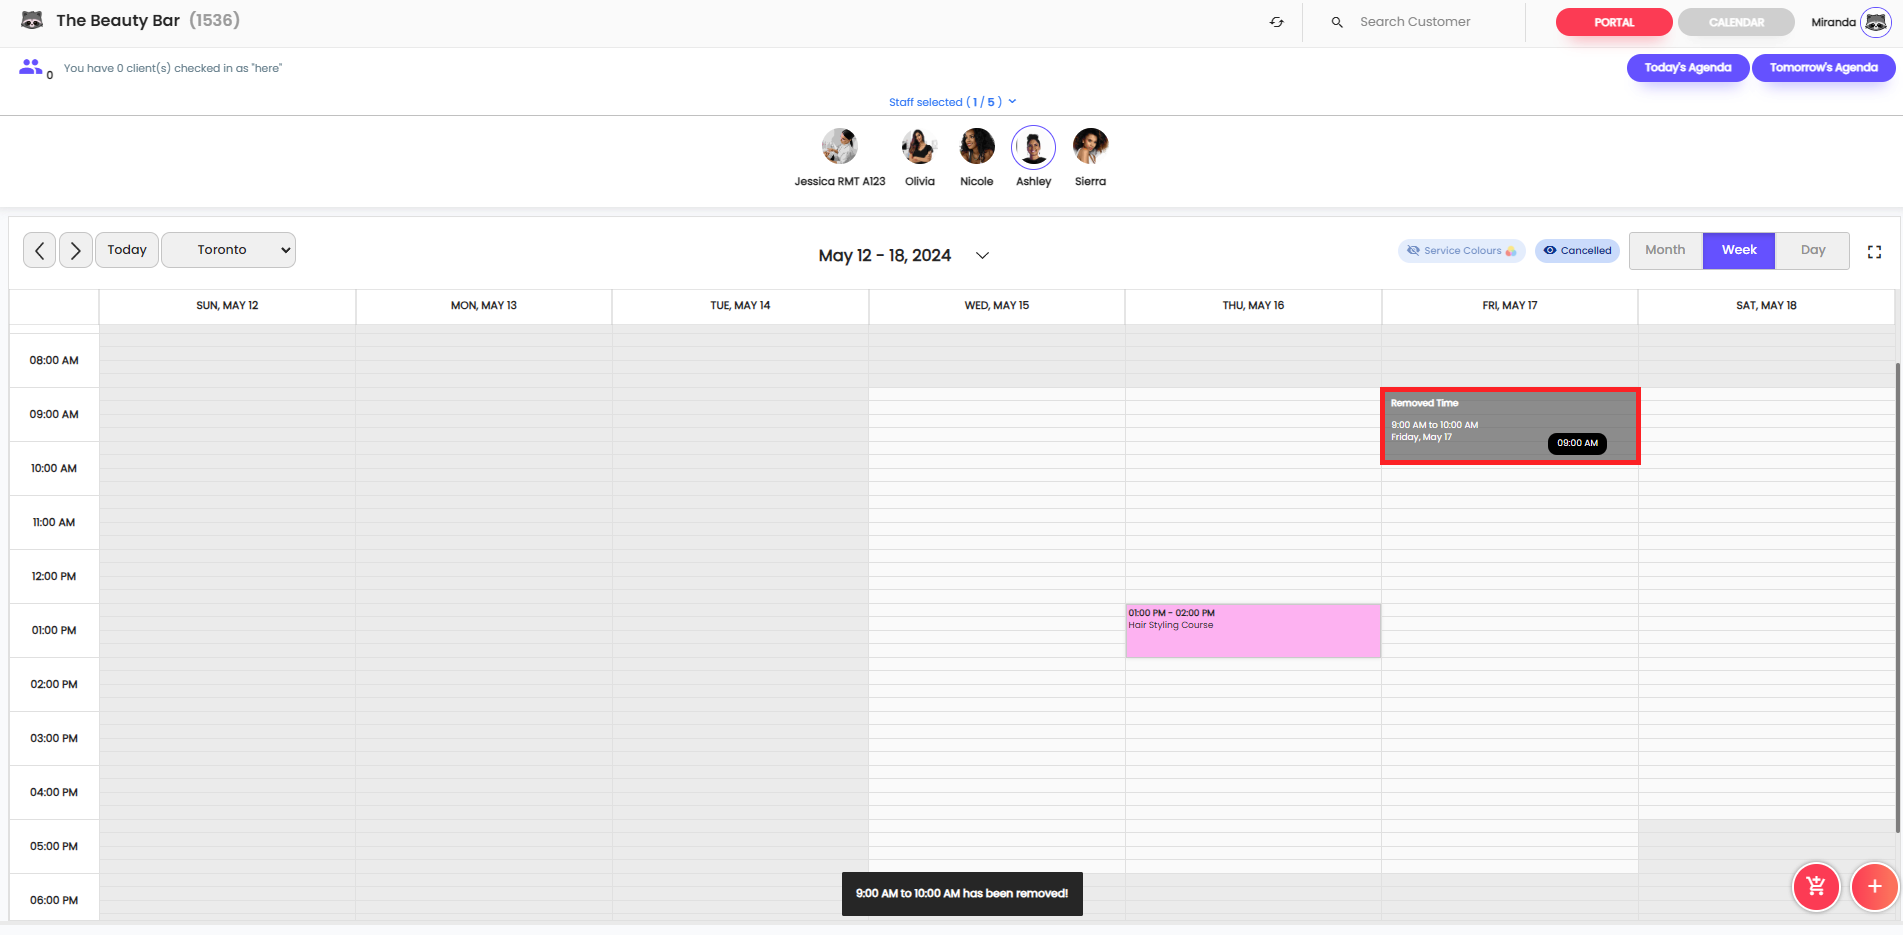The width and height of the screenshot is (1903, 935).
Task: Click the refresh sync icon
Action: pos(1277,22)
